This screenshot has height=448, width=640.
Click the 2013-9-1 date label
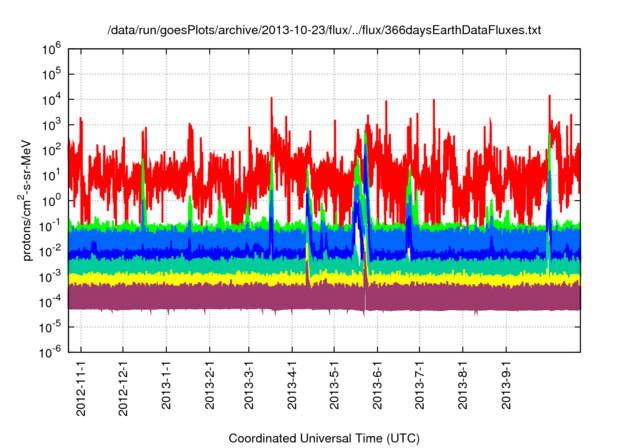pyautogui.click(x=506, y=385)
